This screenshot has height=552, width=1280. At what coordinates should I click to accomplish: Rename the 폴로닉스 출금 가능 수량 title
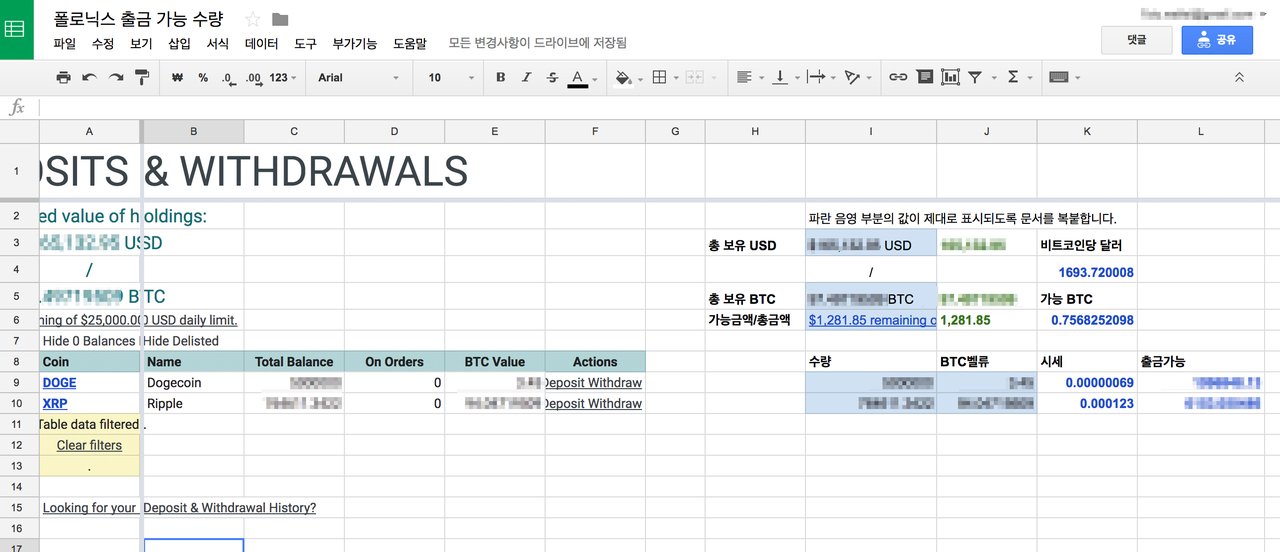(138, 19)
